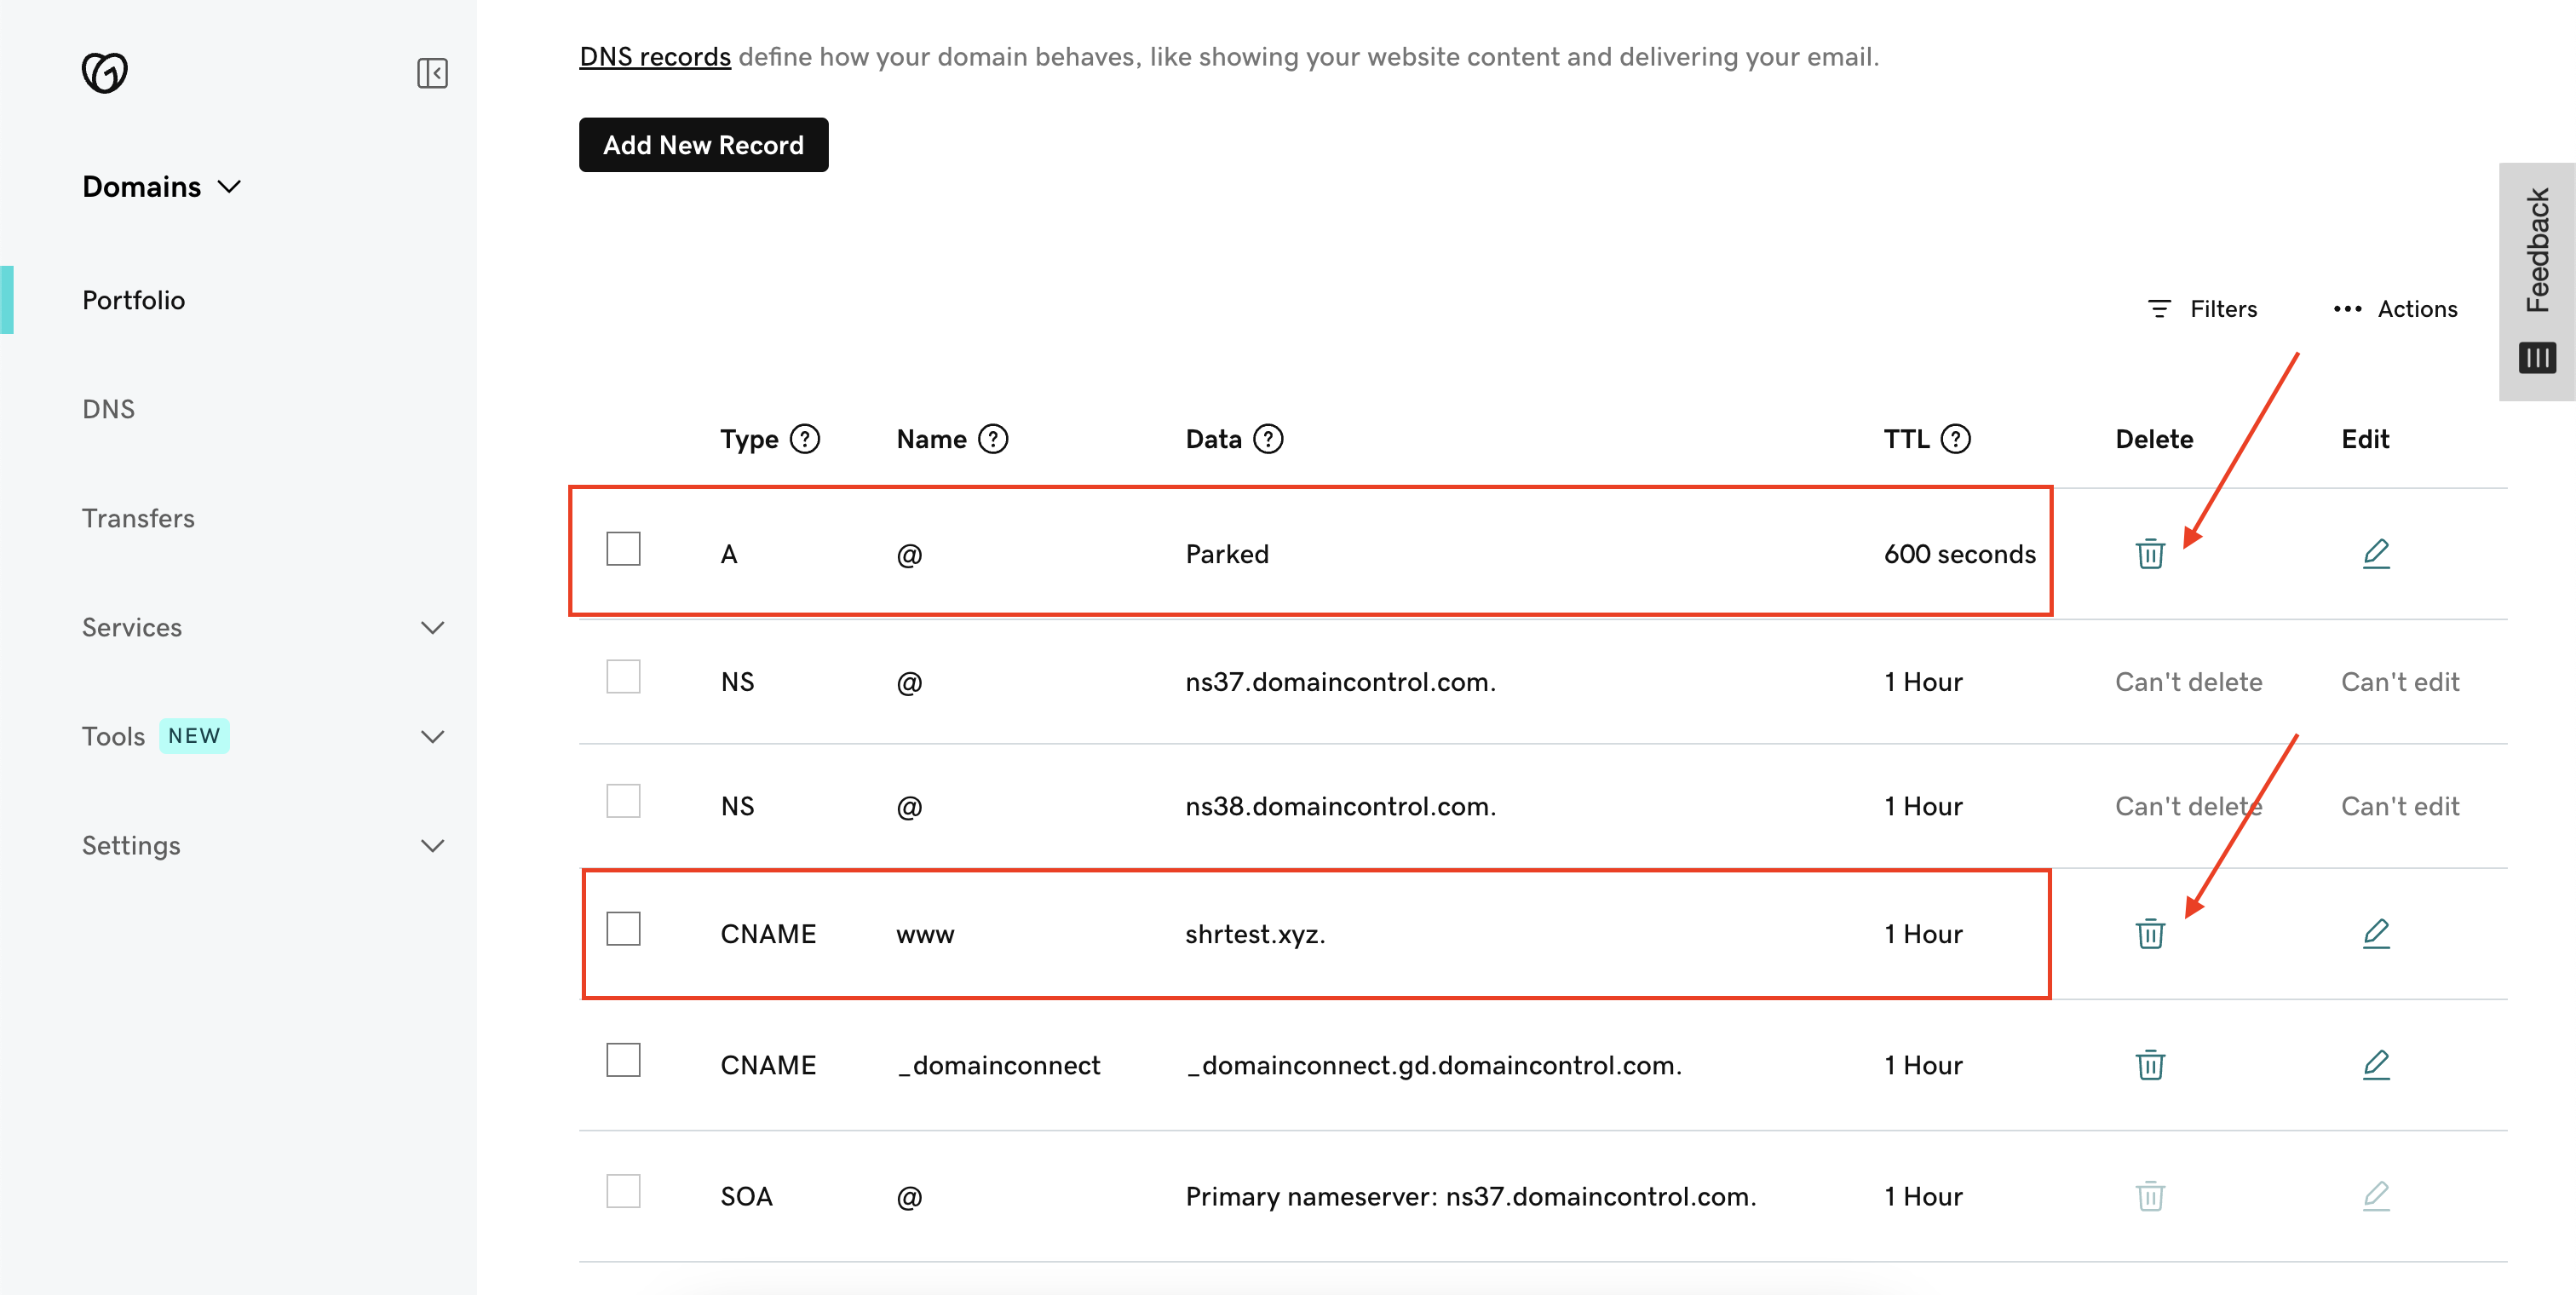Image resolution: width=2576 pixels, height=1295 pixels.
Task: Follow the DNS records link
Action: (x=655, y=57)
